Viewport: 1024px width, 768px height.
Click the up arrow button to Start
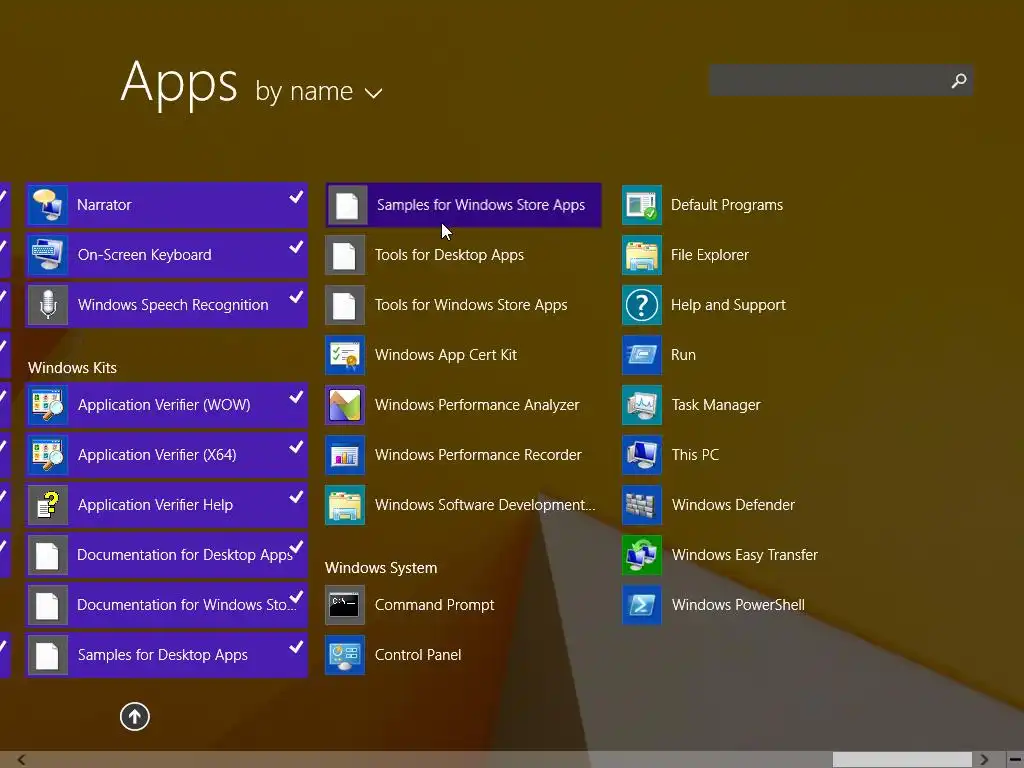(135, 716)
